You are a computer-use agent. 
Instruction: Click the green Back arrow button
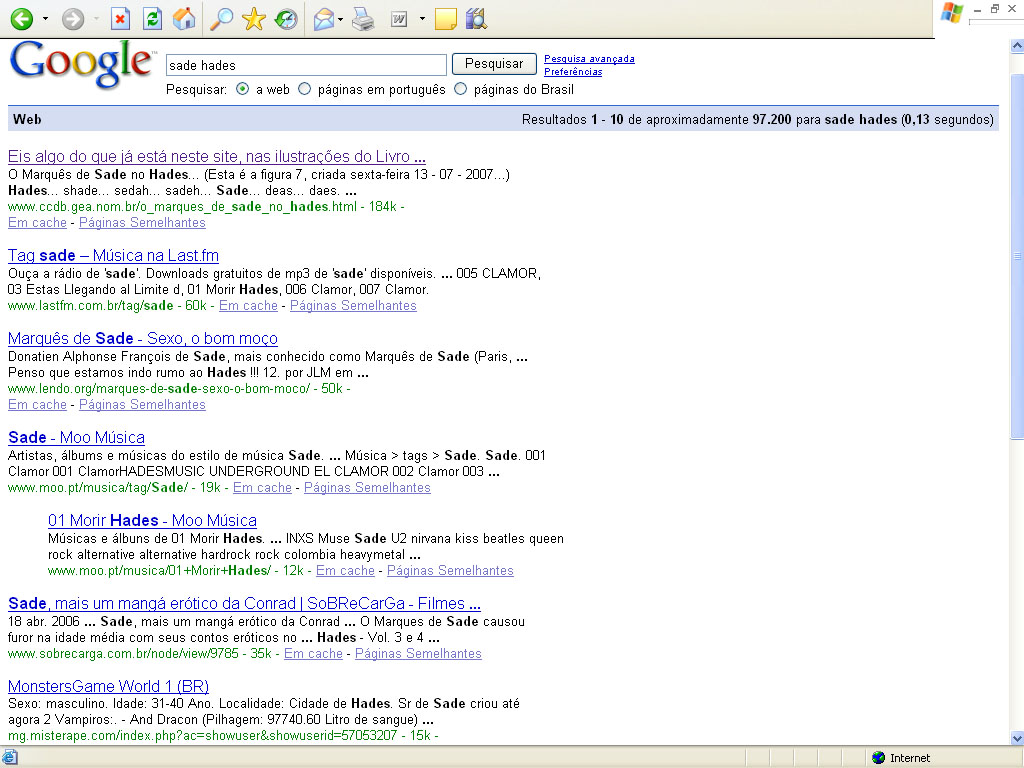21,19
